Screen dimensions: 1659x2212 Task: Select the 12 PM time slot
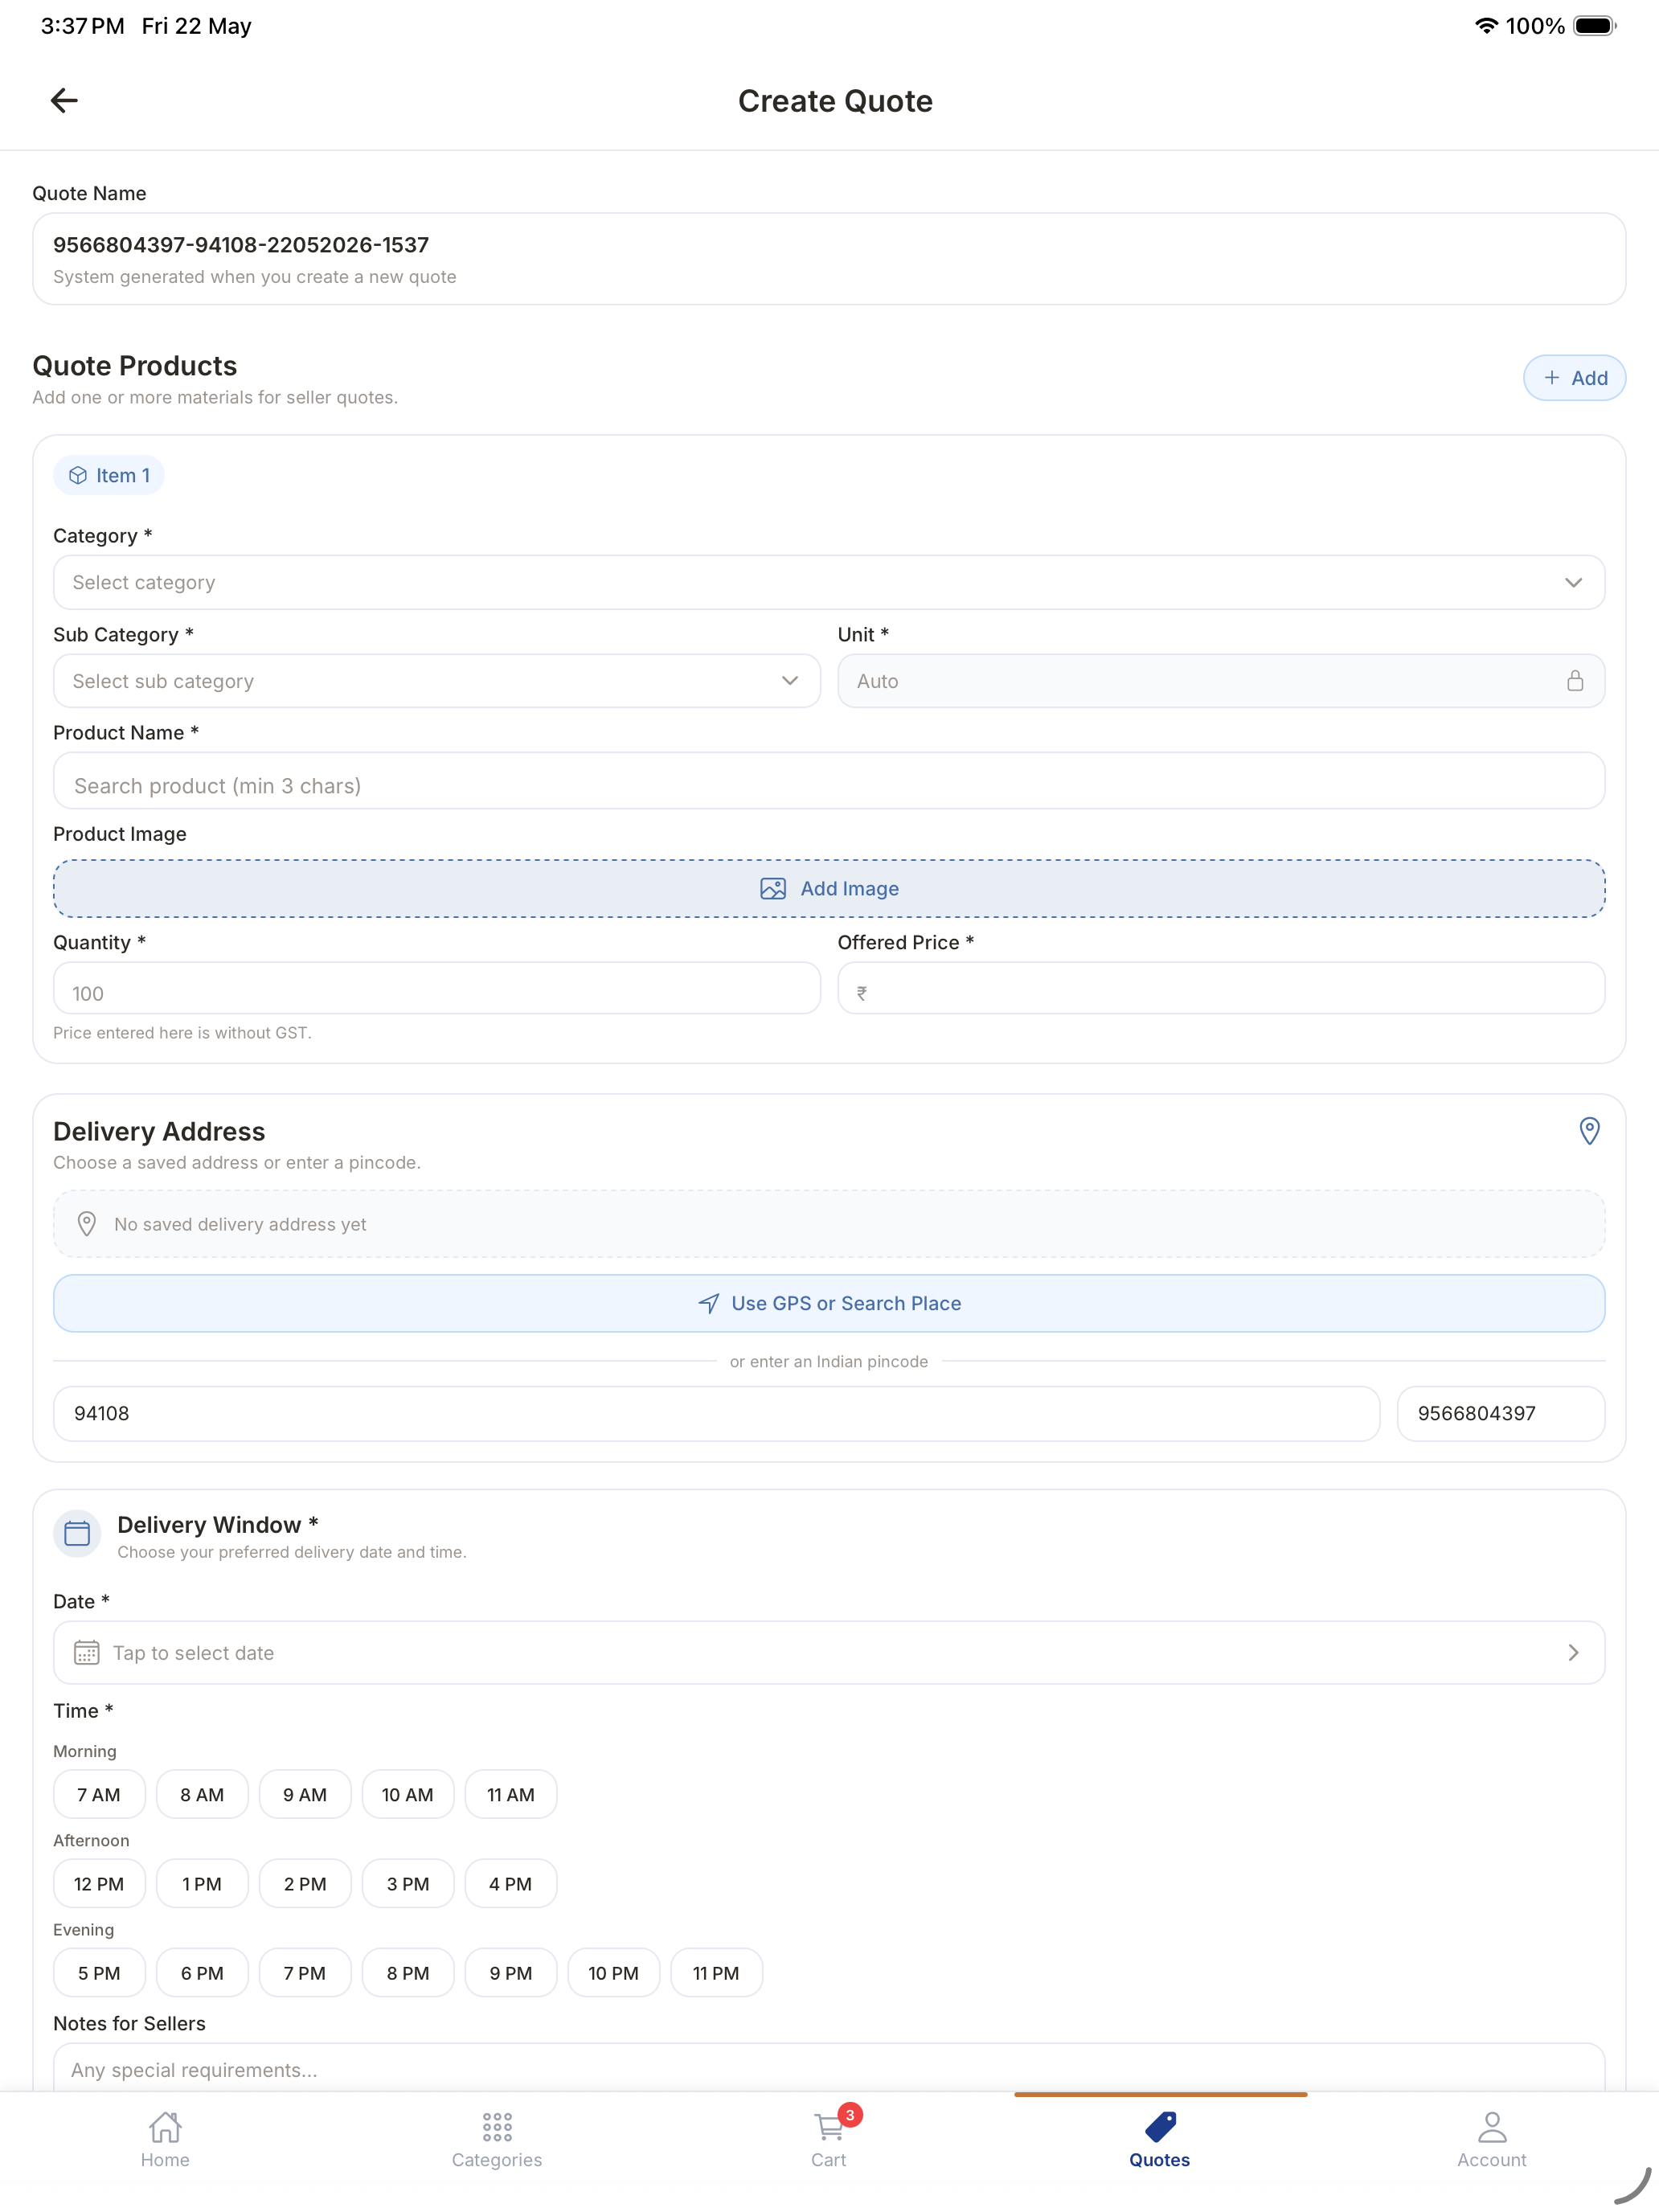[x=99, y=1884]
